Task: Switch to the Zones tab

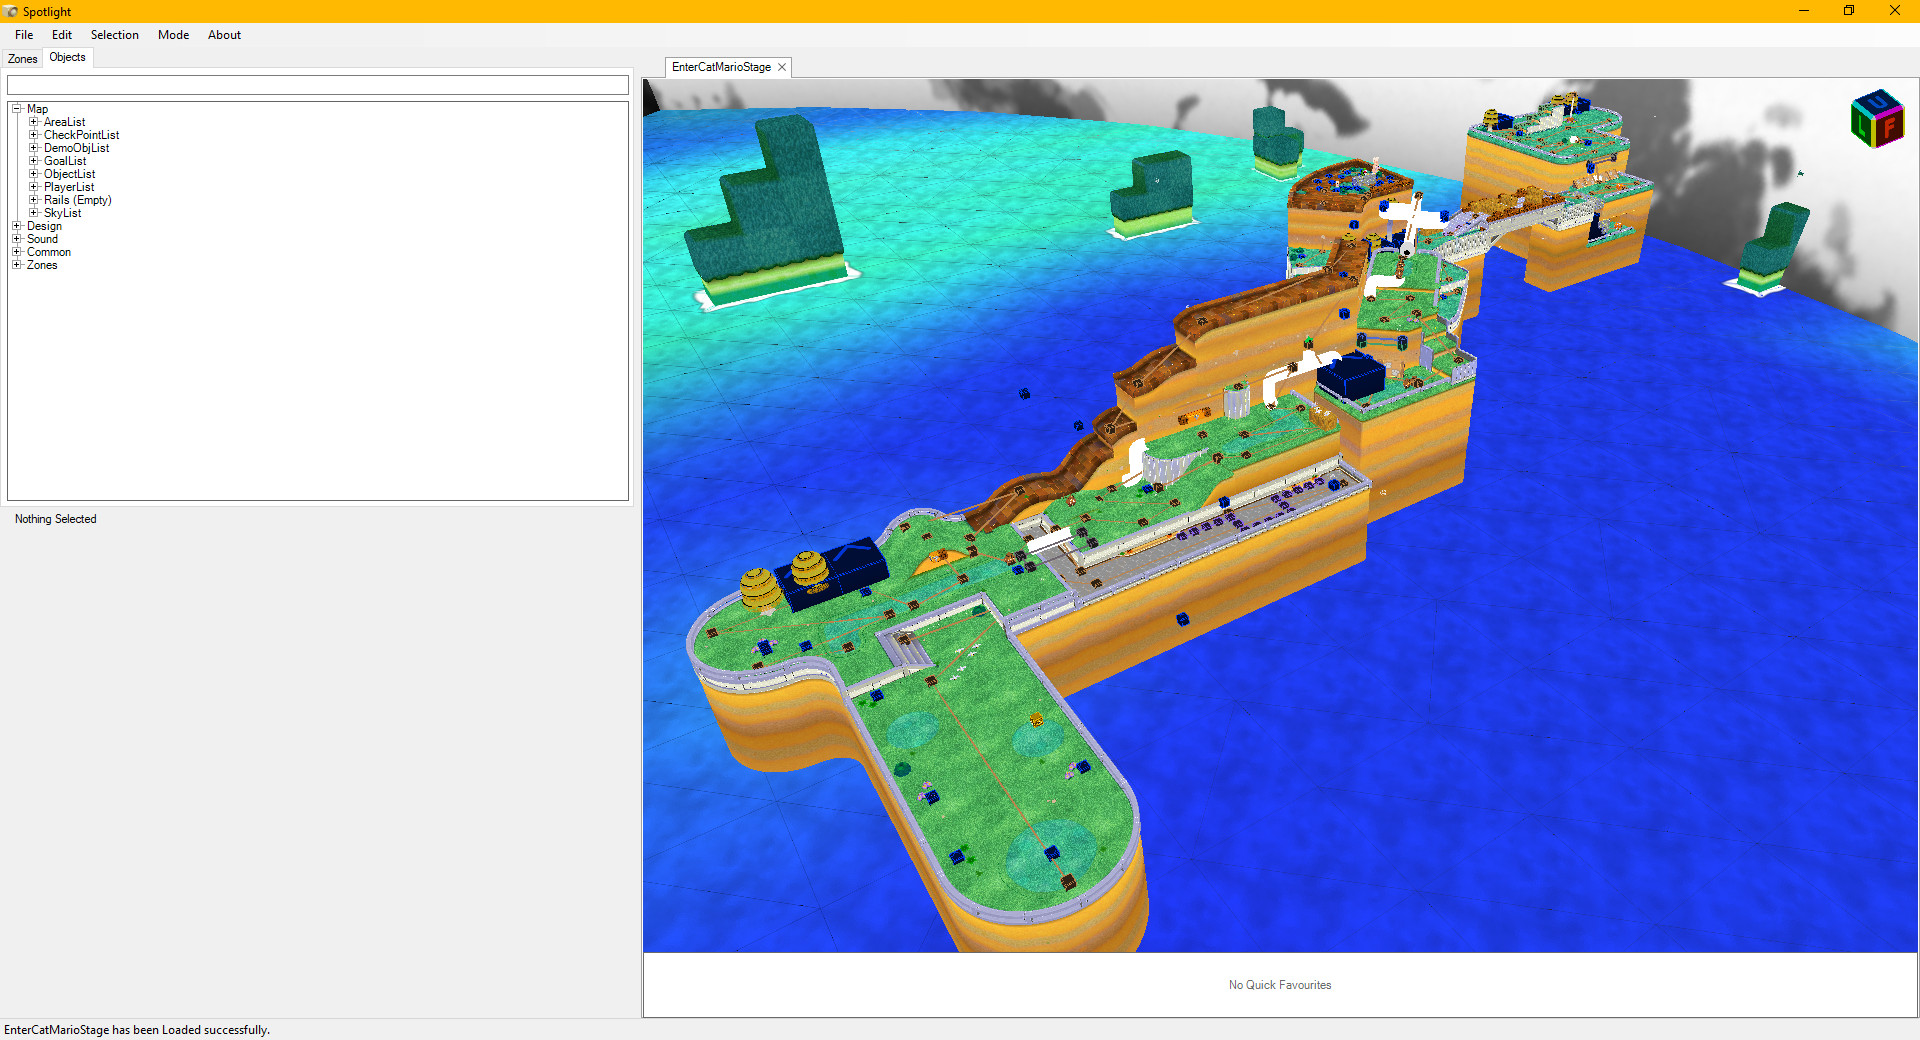Action: pos(21,59)
